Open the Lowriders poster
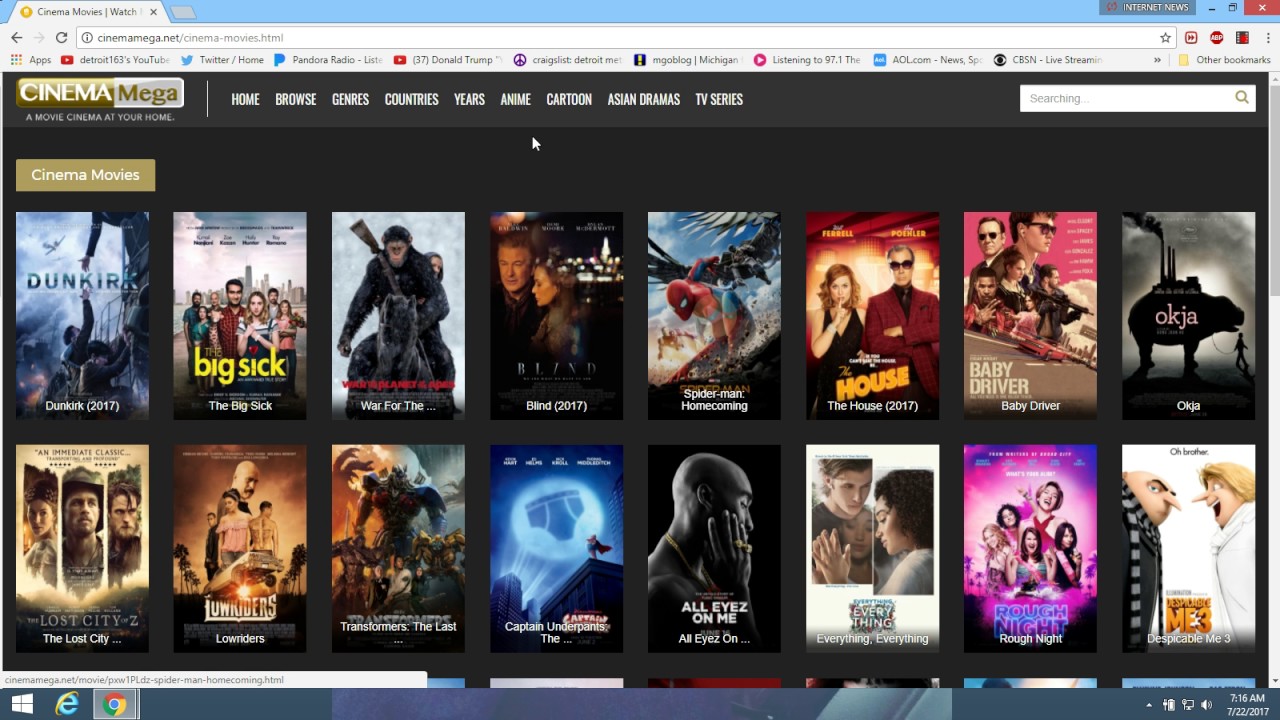The width and height of the screenshot is (1280, 720). 240,548
